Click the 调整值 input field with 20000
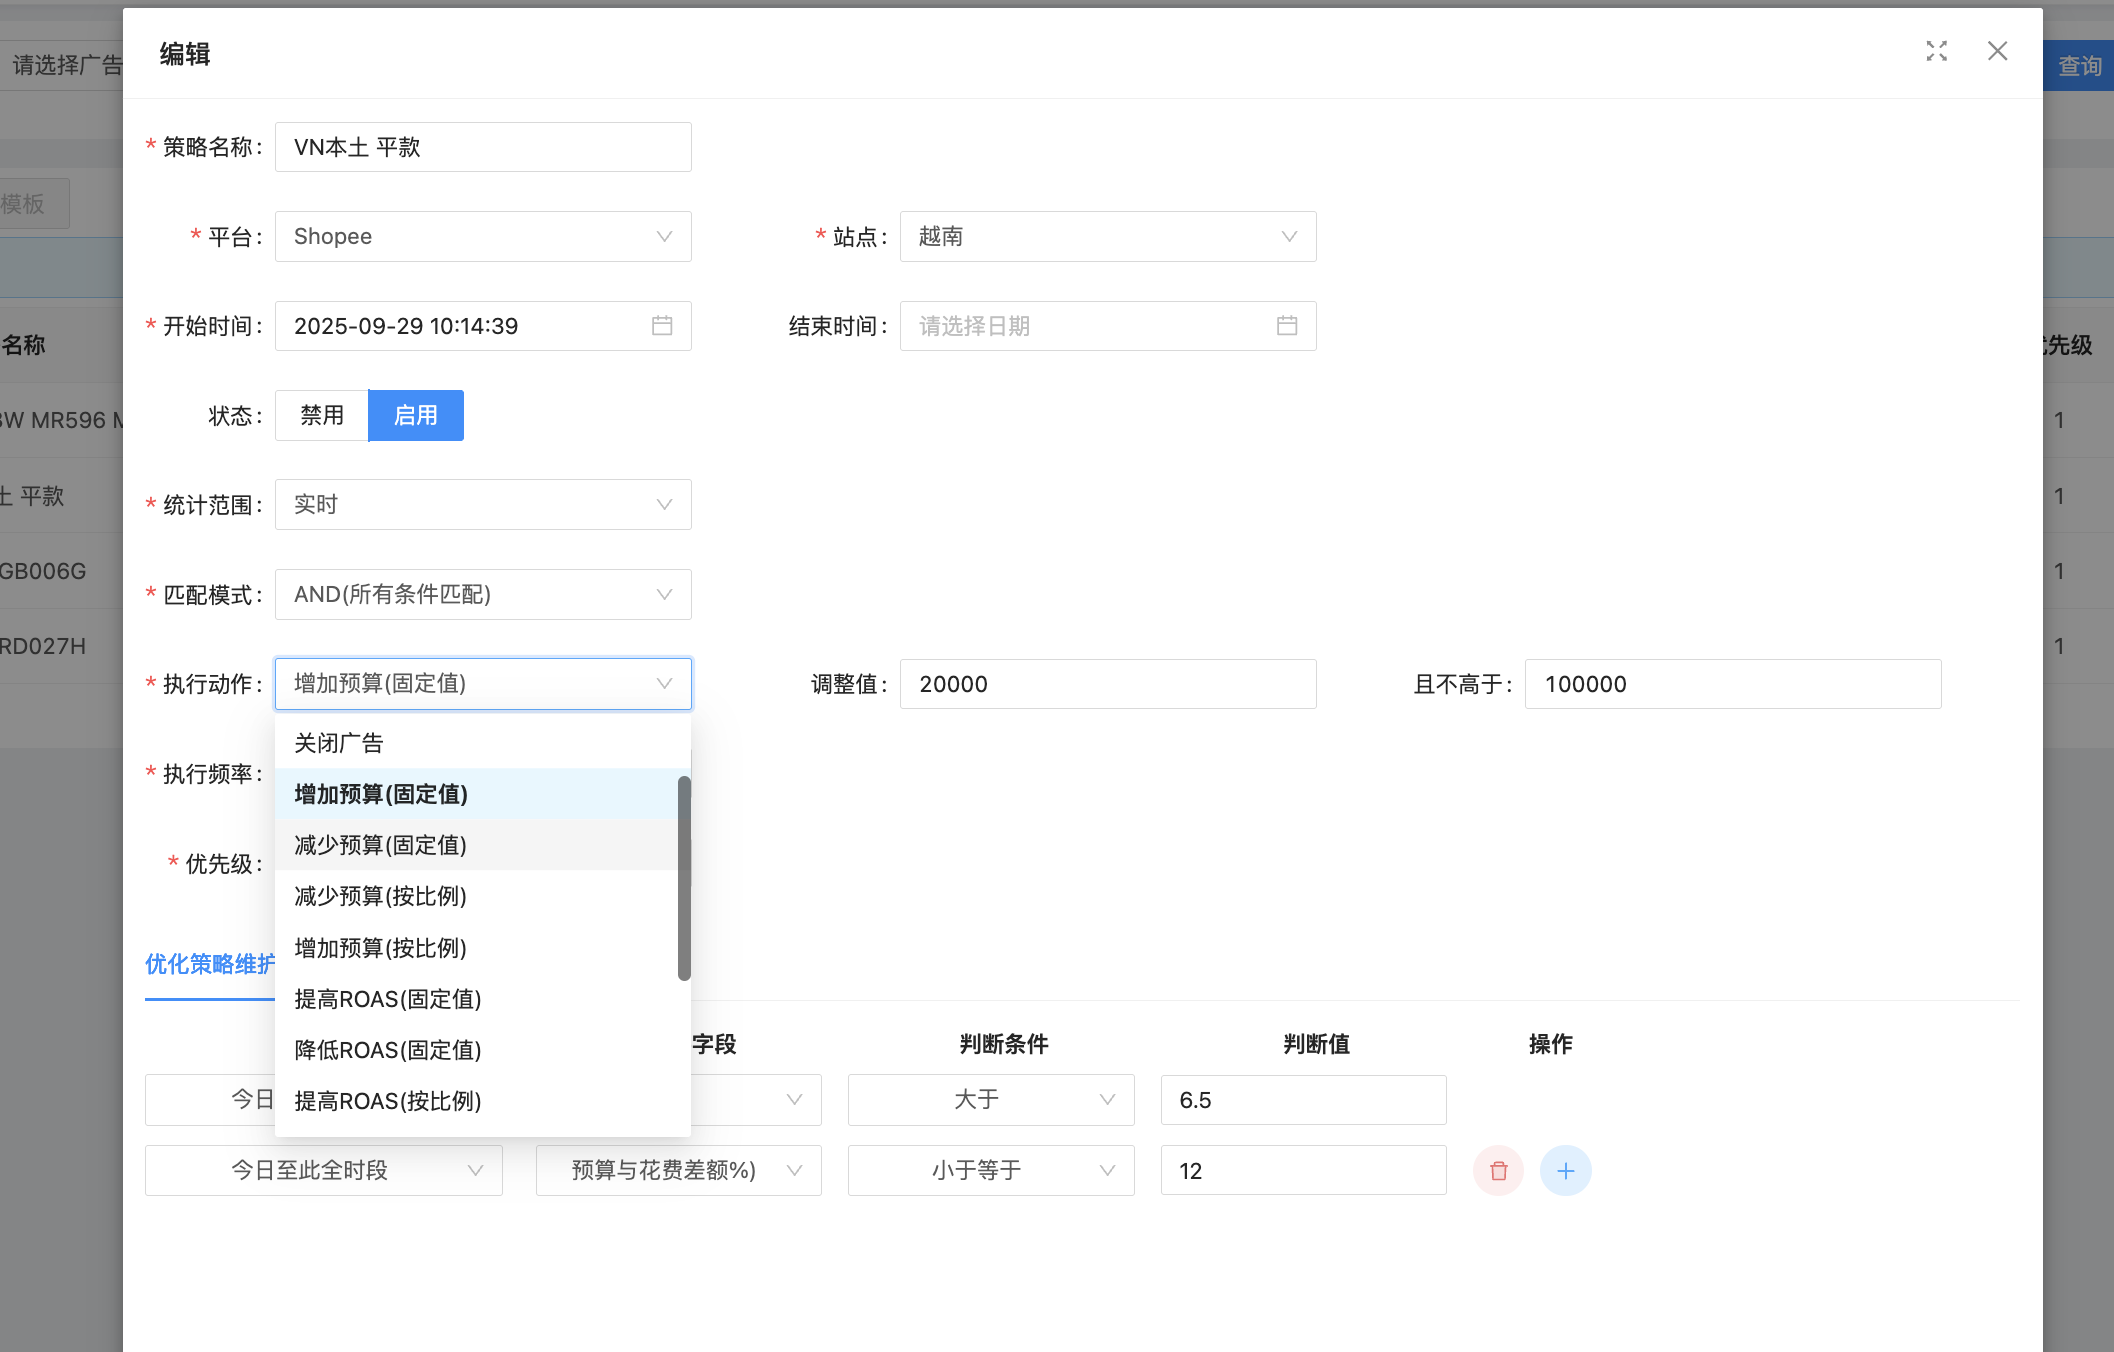This screenshot has width=2114, height=1352. click(1107, 684)
